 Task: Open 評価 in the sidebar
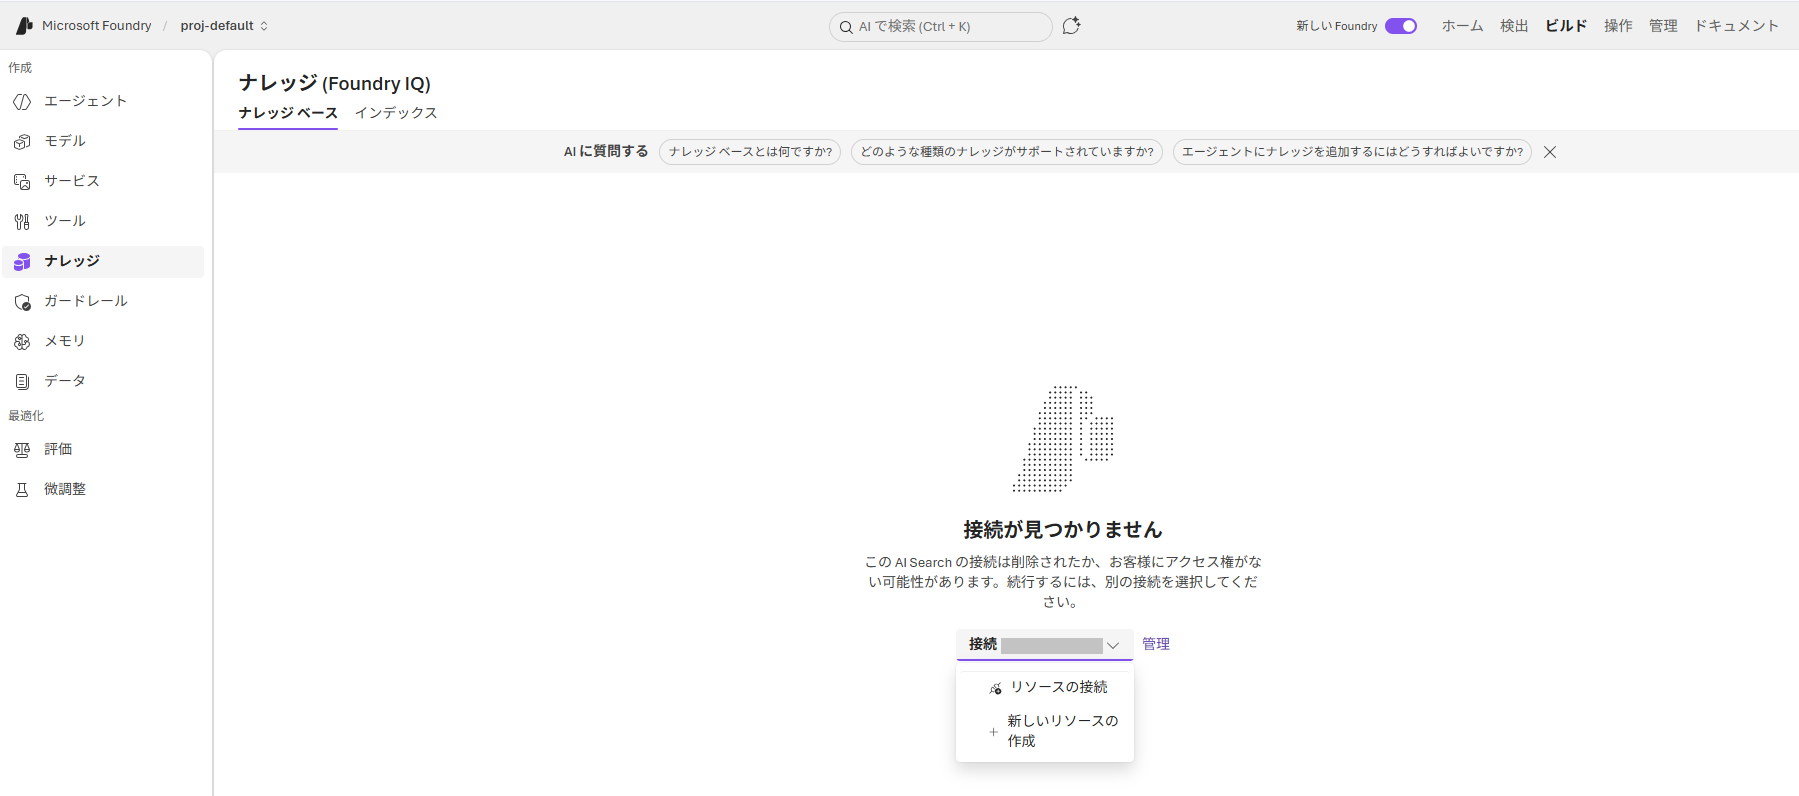coord(104,450)
